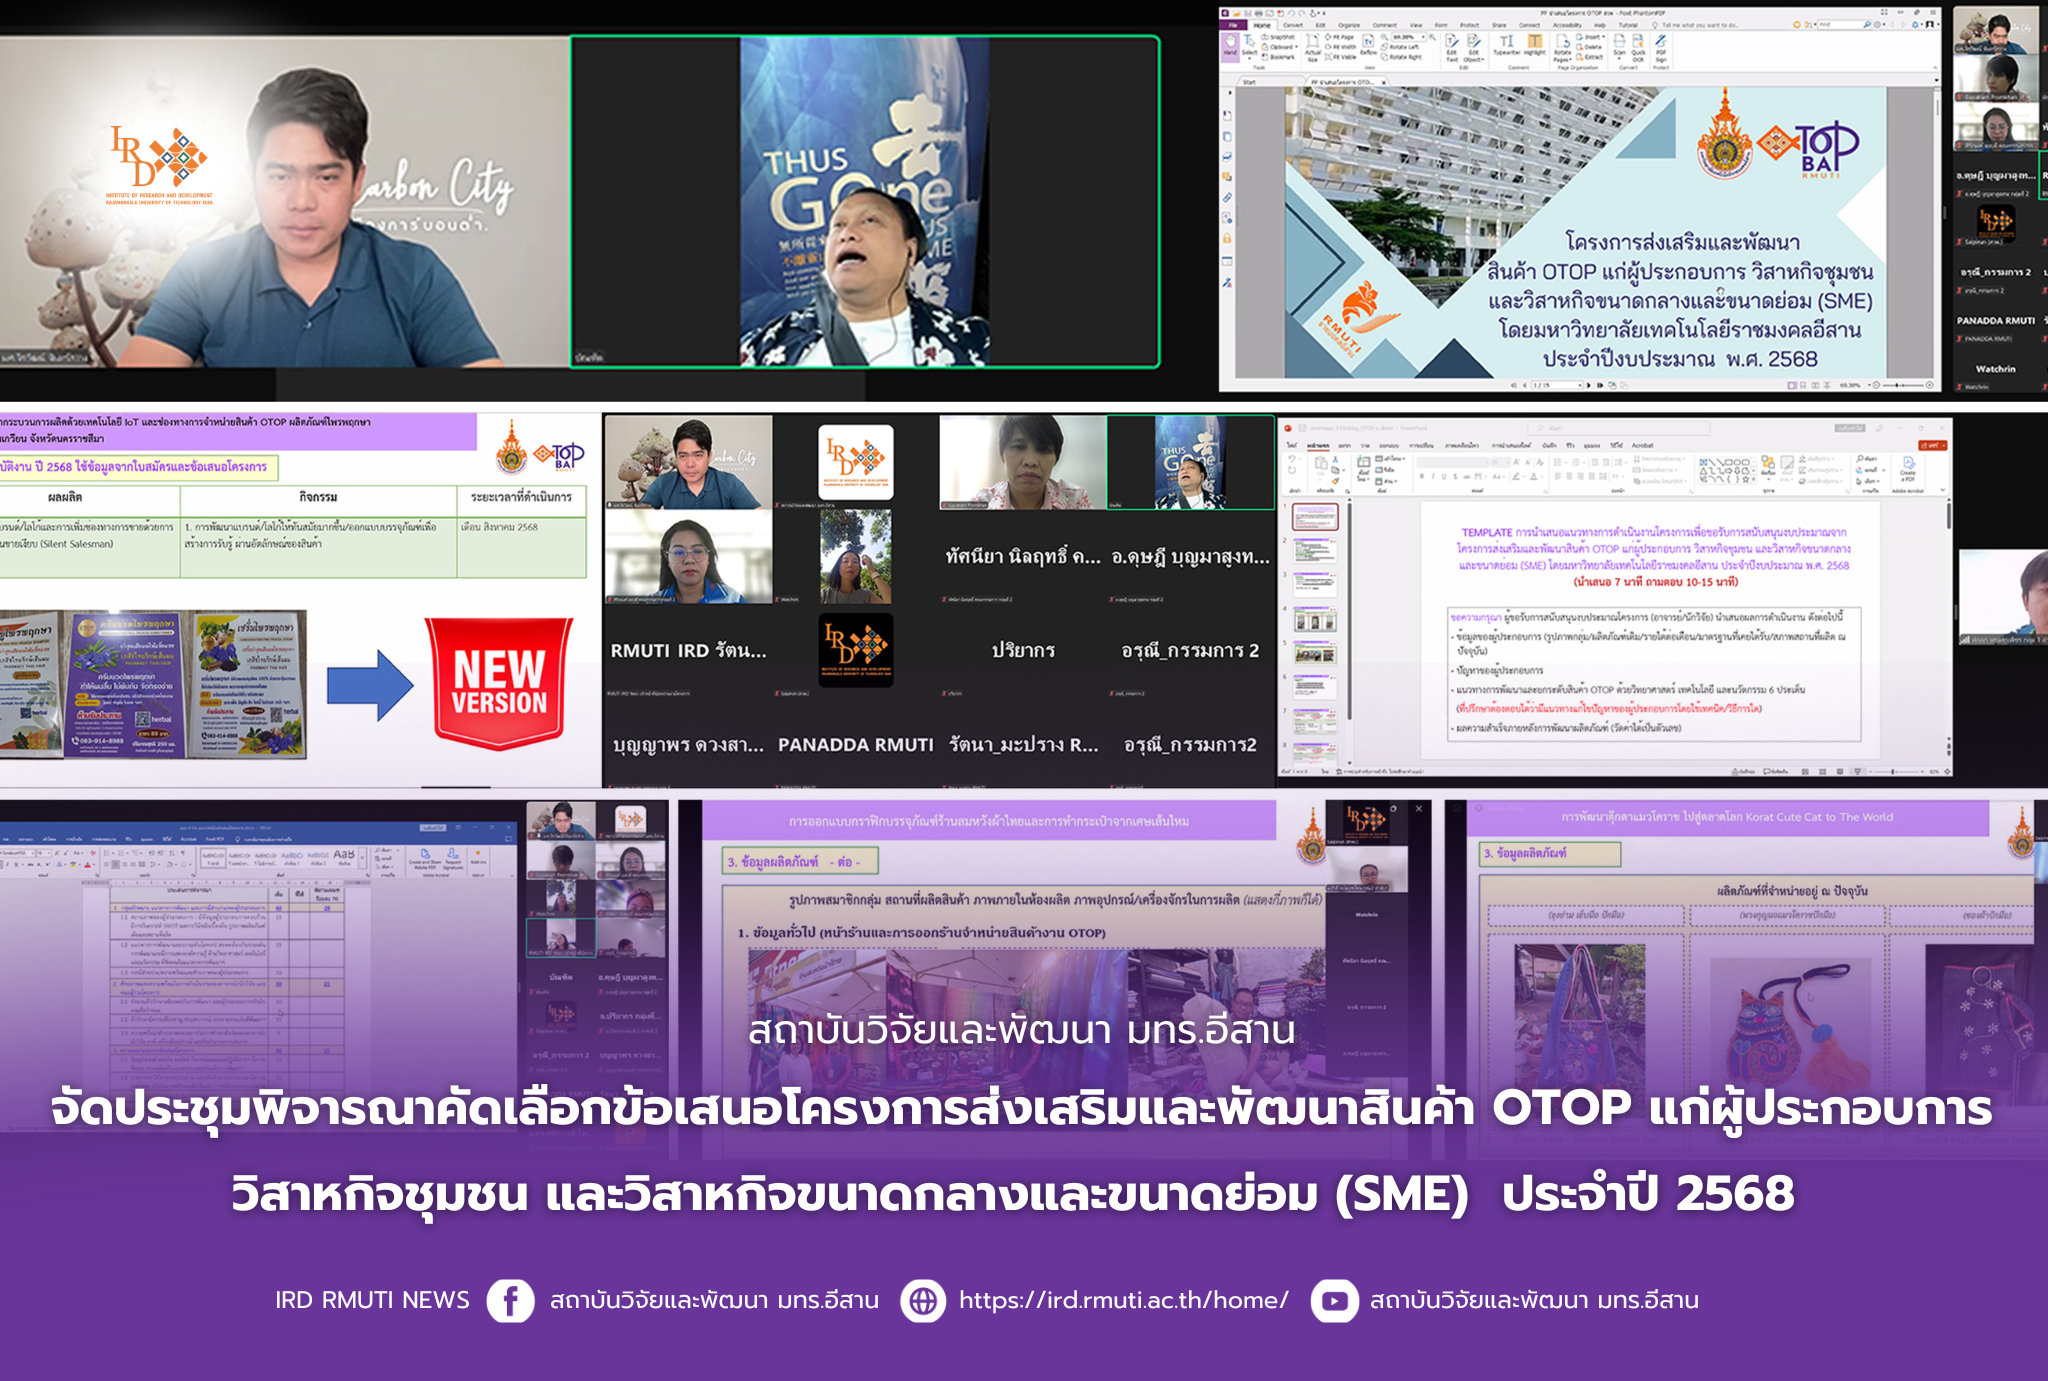
Task: Open the File tab in Foxit PhantomPDF
Action: tap(1233, 25)
